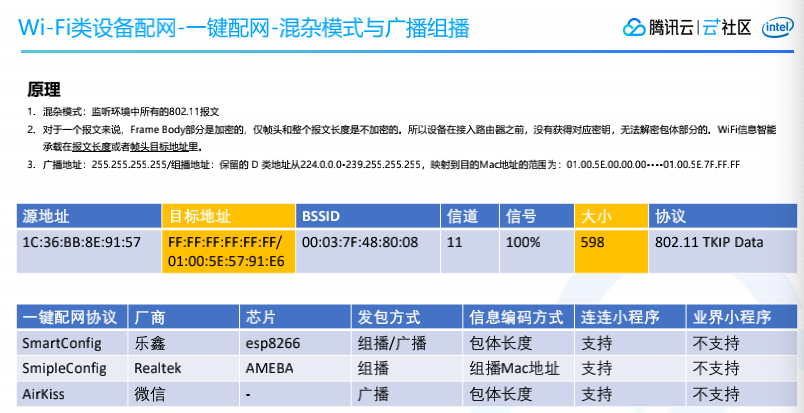Click the signal value 100%
Image resolution: width=804 pixels, height=413 pixels.
(523, 242)
